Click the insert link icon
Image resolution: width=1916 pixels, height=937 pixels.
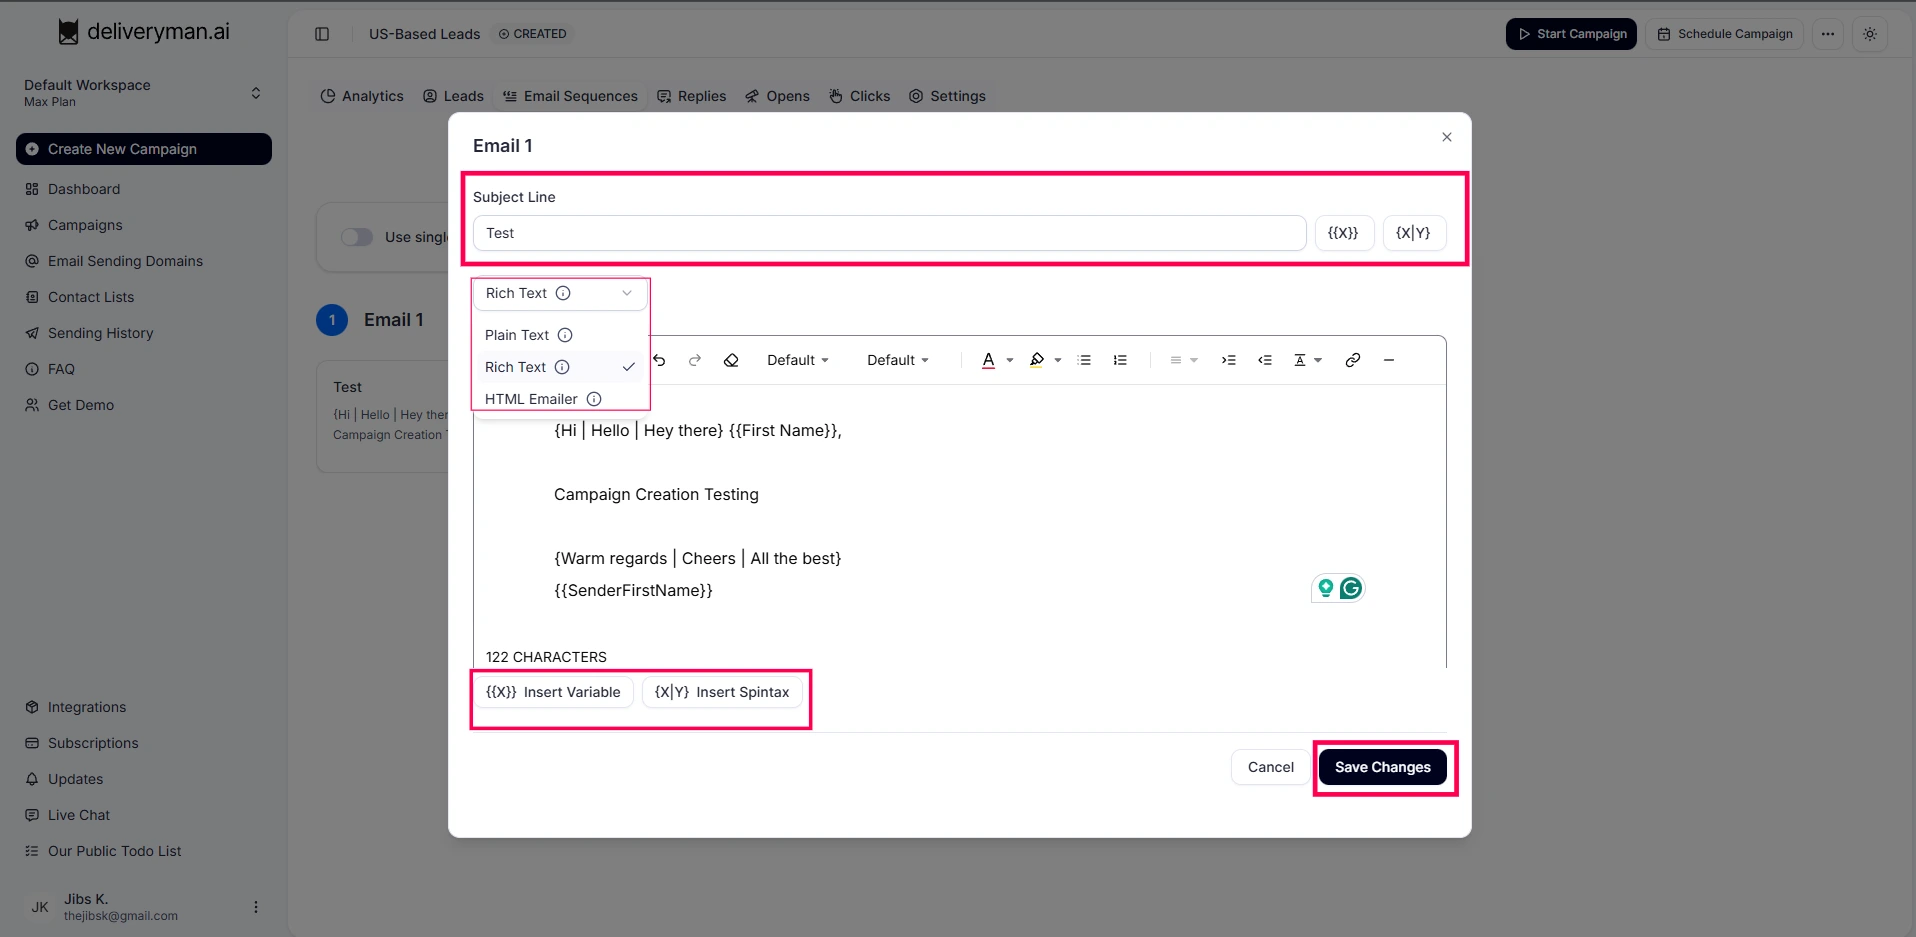(x=1352, y=360)
